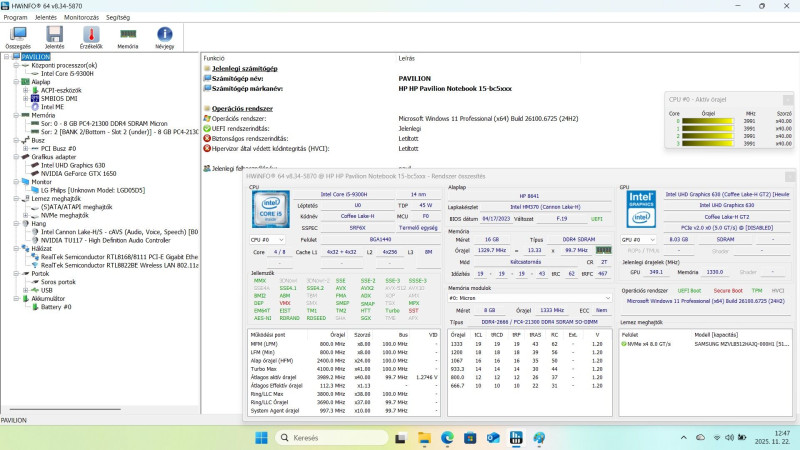Open the memory module #0: Micron dropdown
The height and width of the screenshot is (450, 800).
coord(530,298)
